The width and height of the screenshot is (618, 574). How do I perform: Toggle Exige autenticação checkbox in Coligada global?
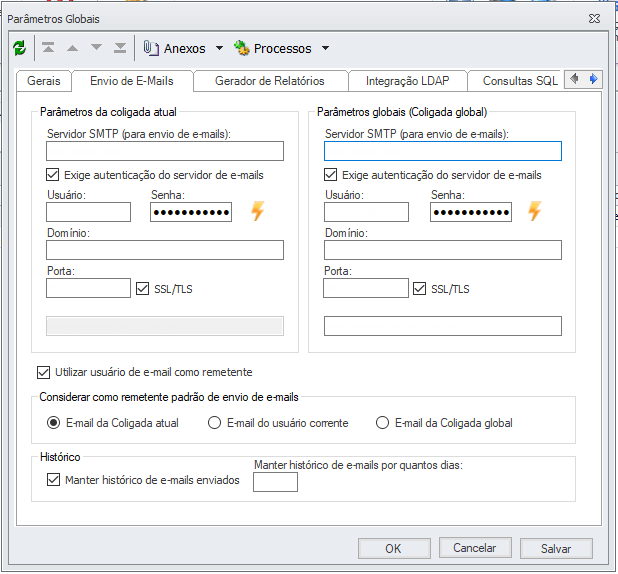pos(330,175)
